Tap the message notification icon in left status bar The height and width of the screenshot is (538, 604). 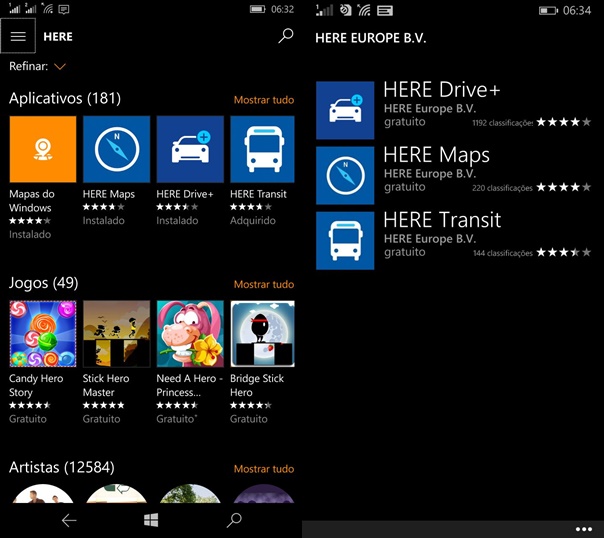click(64, 9)
